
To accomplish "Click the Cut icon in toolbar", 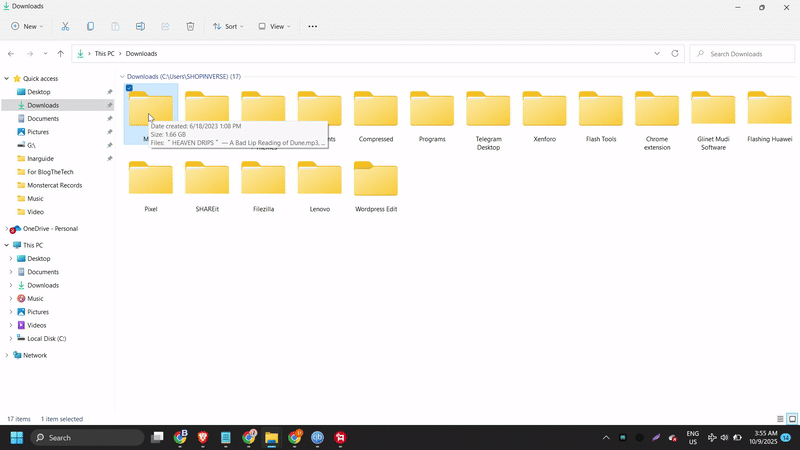I will point(65,26).
